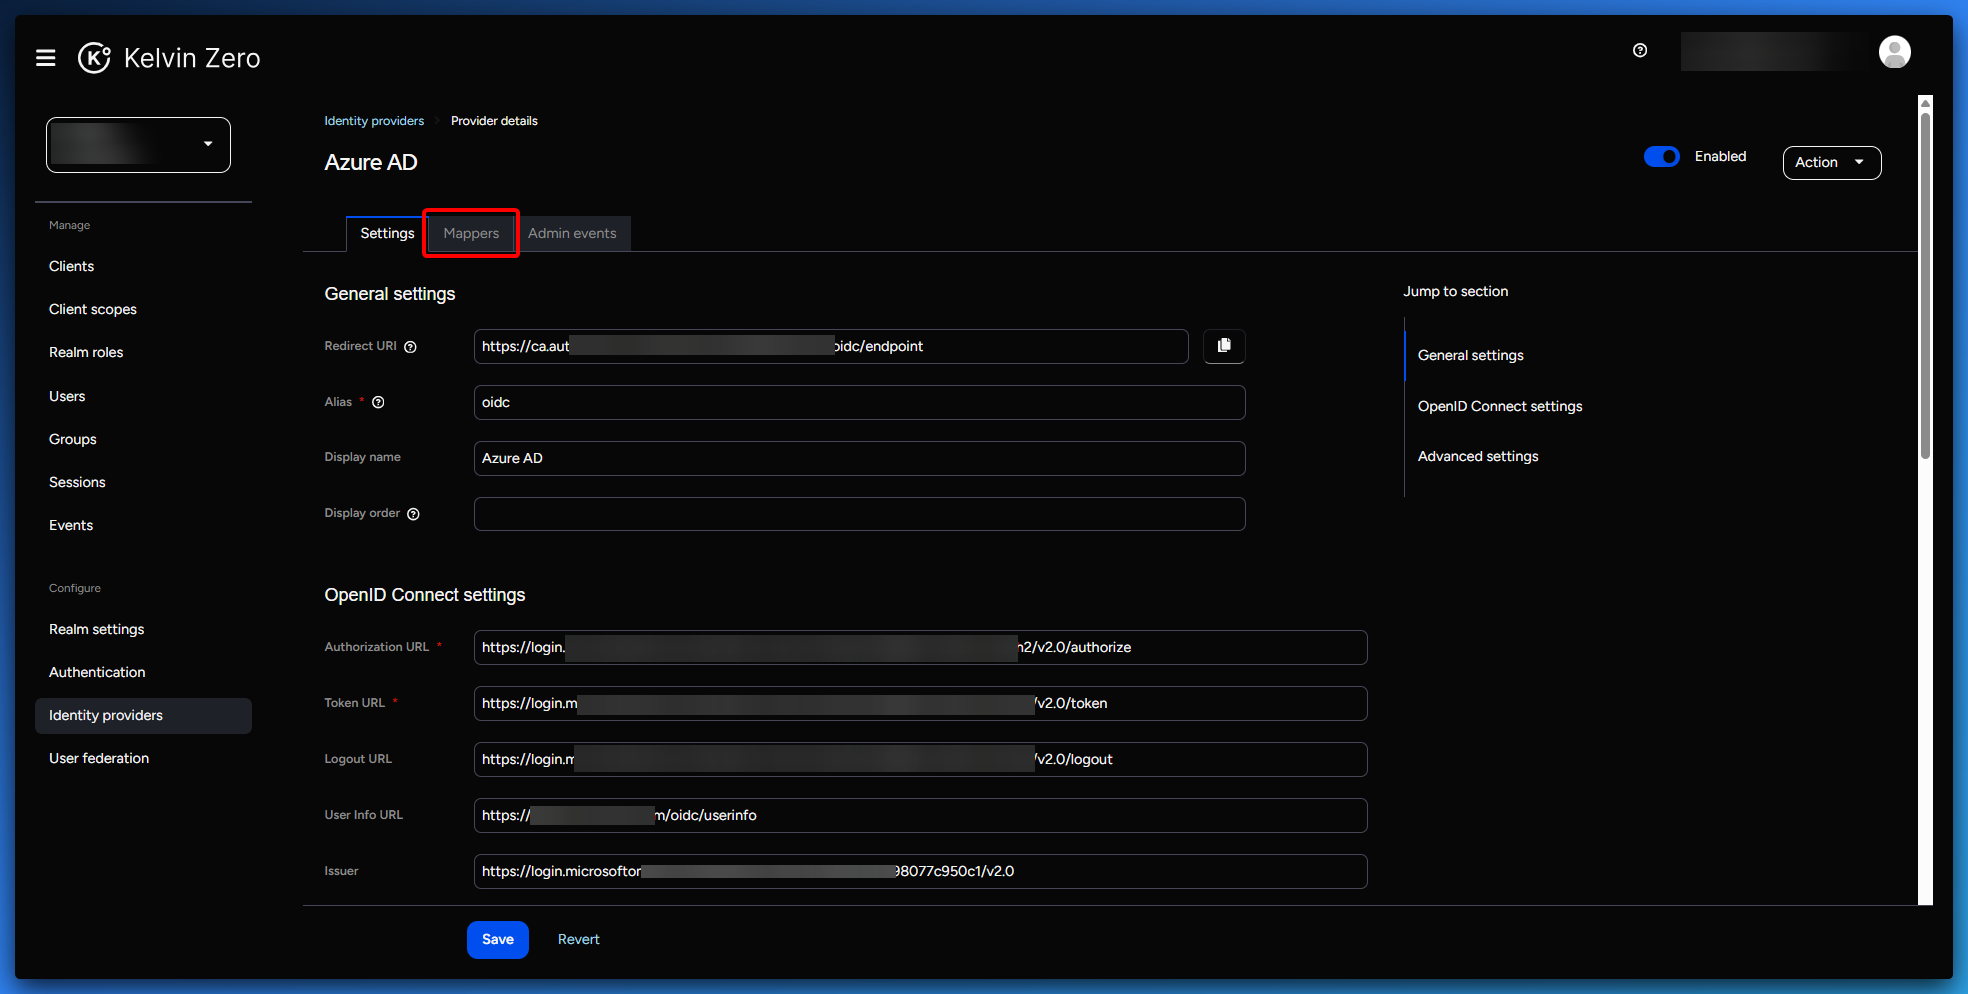The image size is (1968, 994).
Task: Click the Save button
Action: coord(498,939)
